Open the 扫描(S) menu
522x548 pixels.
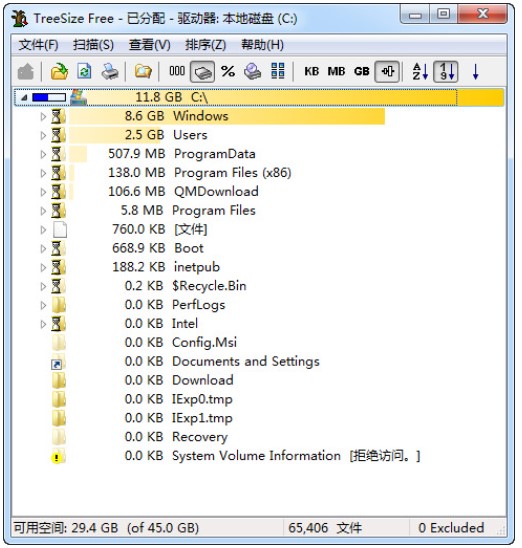pos(93,45)
